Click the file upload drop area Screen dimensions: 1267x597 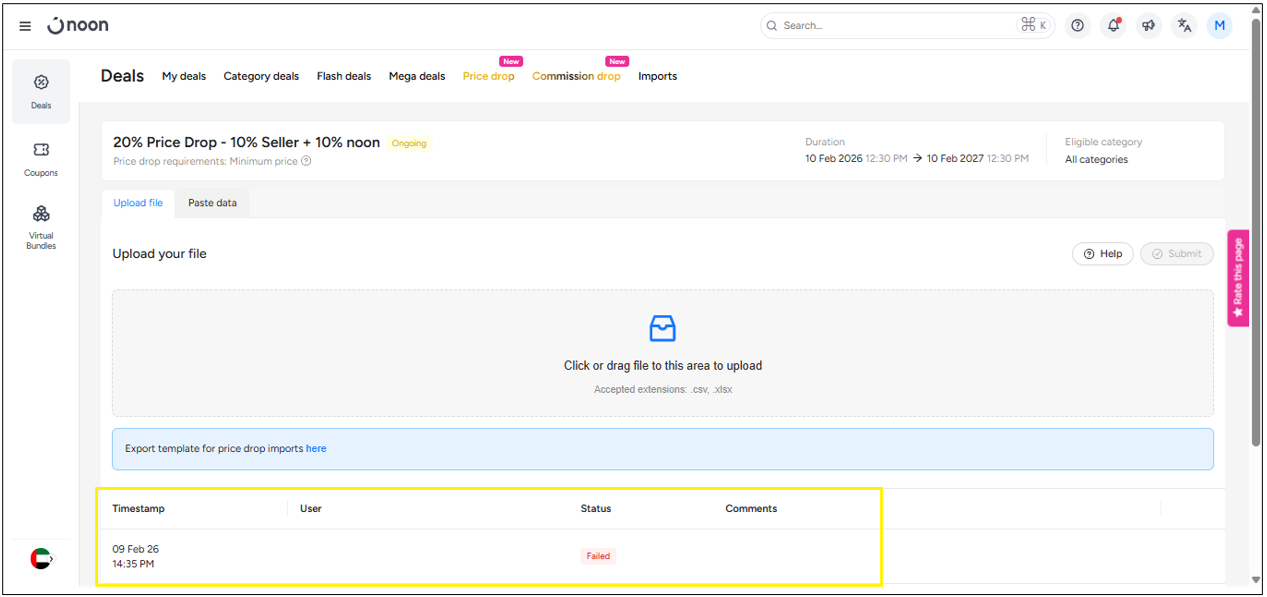(662, 353)
